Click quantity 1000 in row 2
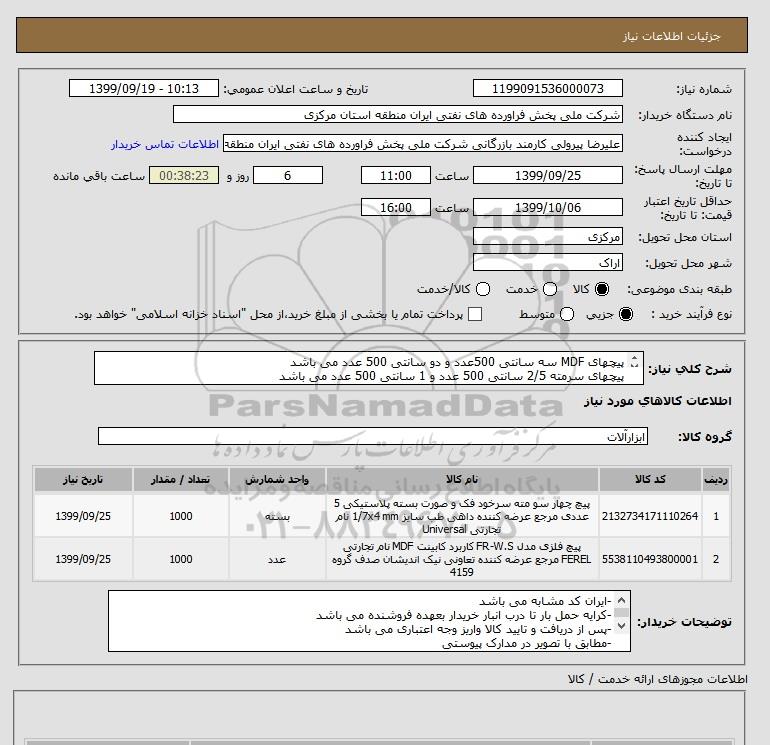This screenshot has width=770, height=745. tap(181, 559)
